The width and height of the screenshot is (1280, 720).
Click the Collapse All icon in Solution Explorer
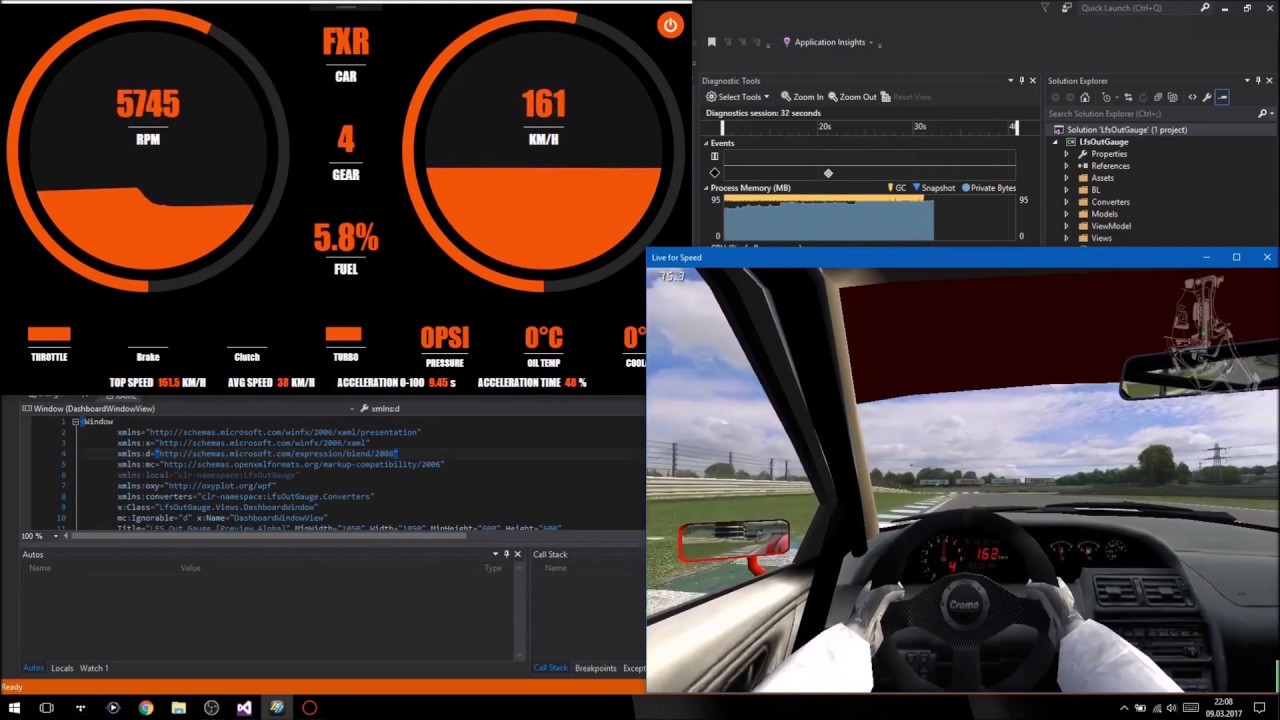1158,97
